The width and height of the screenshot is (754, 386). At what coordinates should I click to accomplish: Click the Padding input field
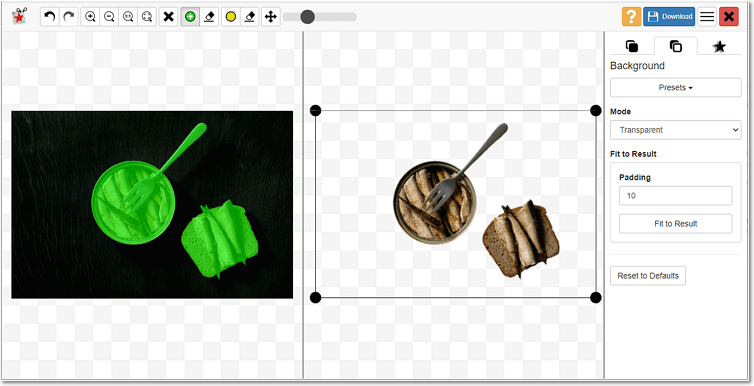(x=676, y=196)
